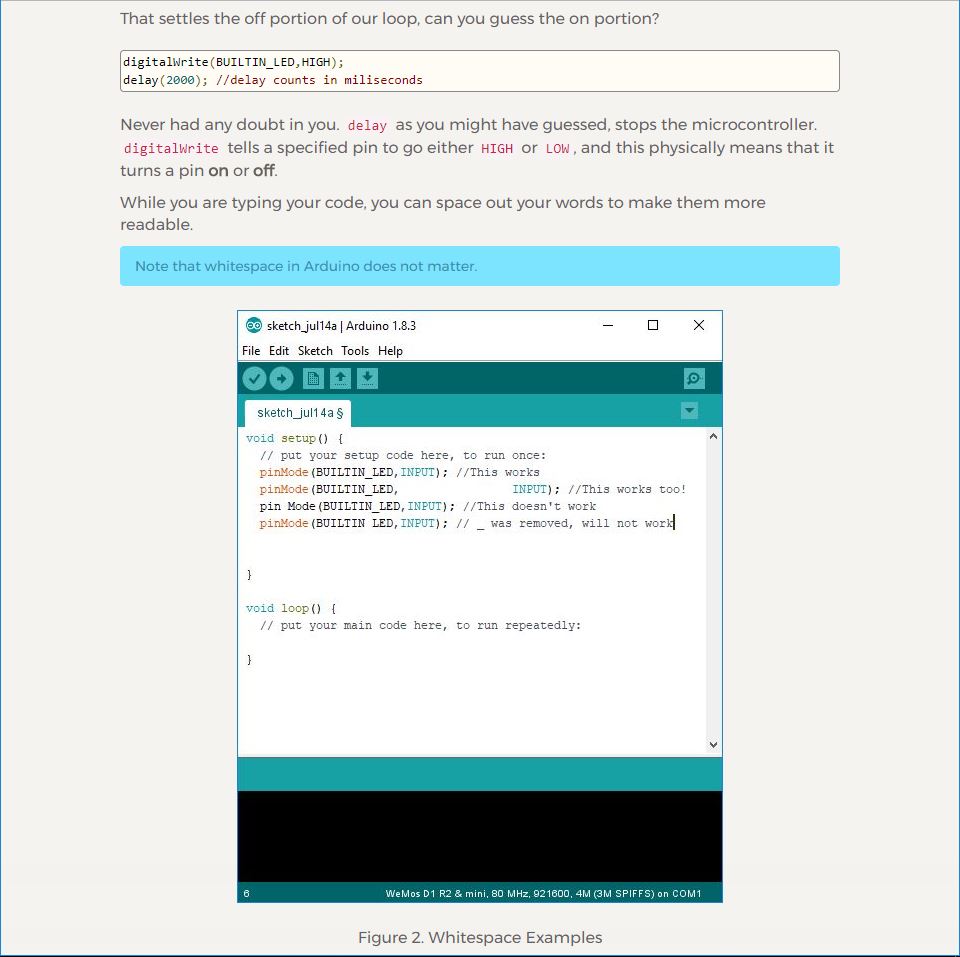The height and width of the screenshot is (957, 960).
Task: Create a new sketch with New icon
Action: (313, 378)
